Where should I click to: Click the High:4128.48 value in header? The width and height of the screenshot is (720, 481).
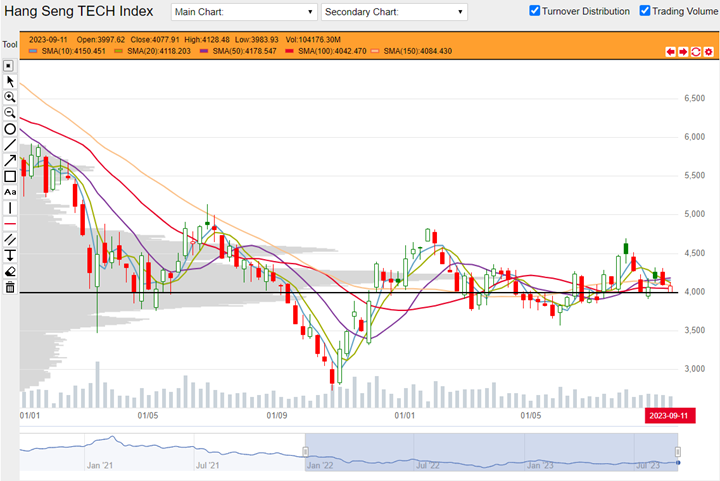point(207,39)
